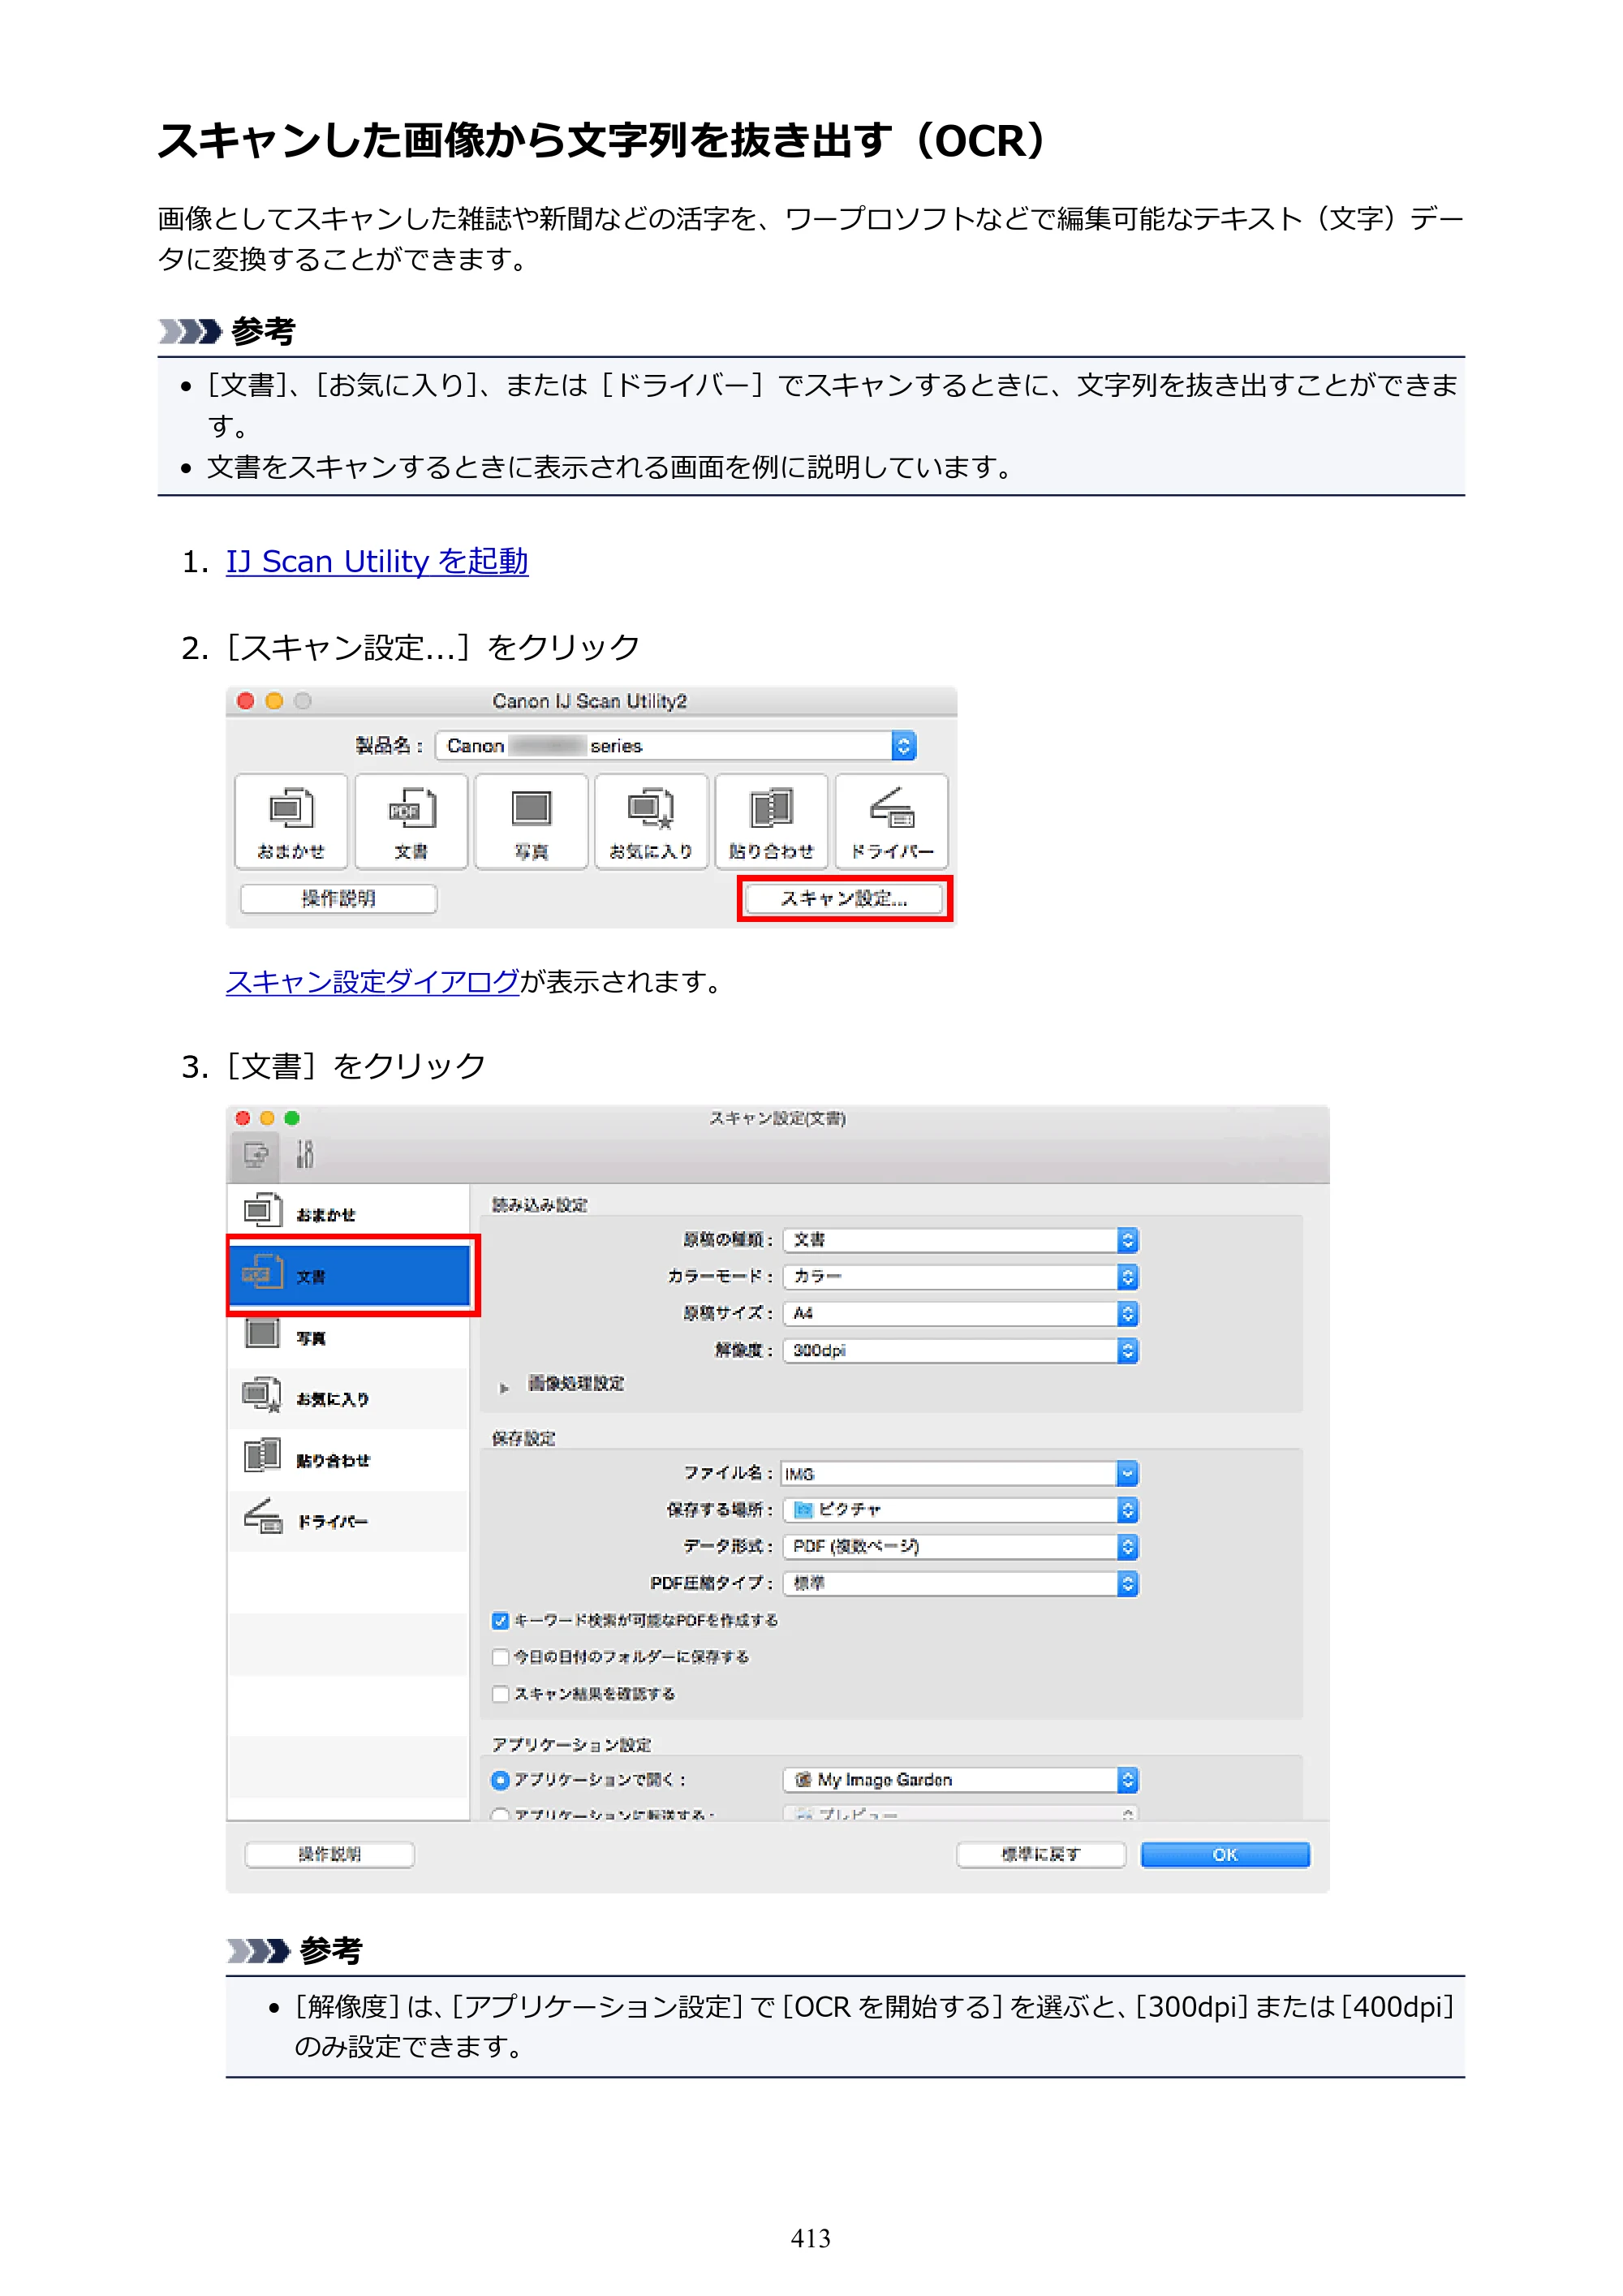The height and width of the screenshot is (2296, 1623).
Task: Select ドライバー in settings sidebar
Action: [x=348, y=1520]
